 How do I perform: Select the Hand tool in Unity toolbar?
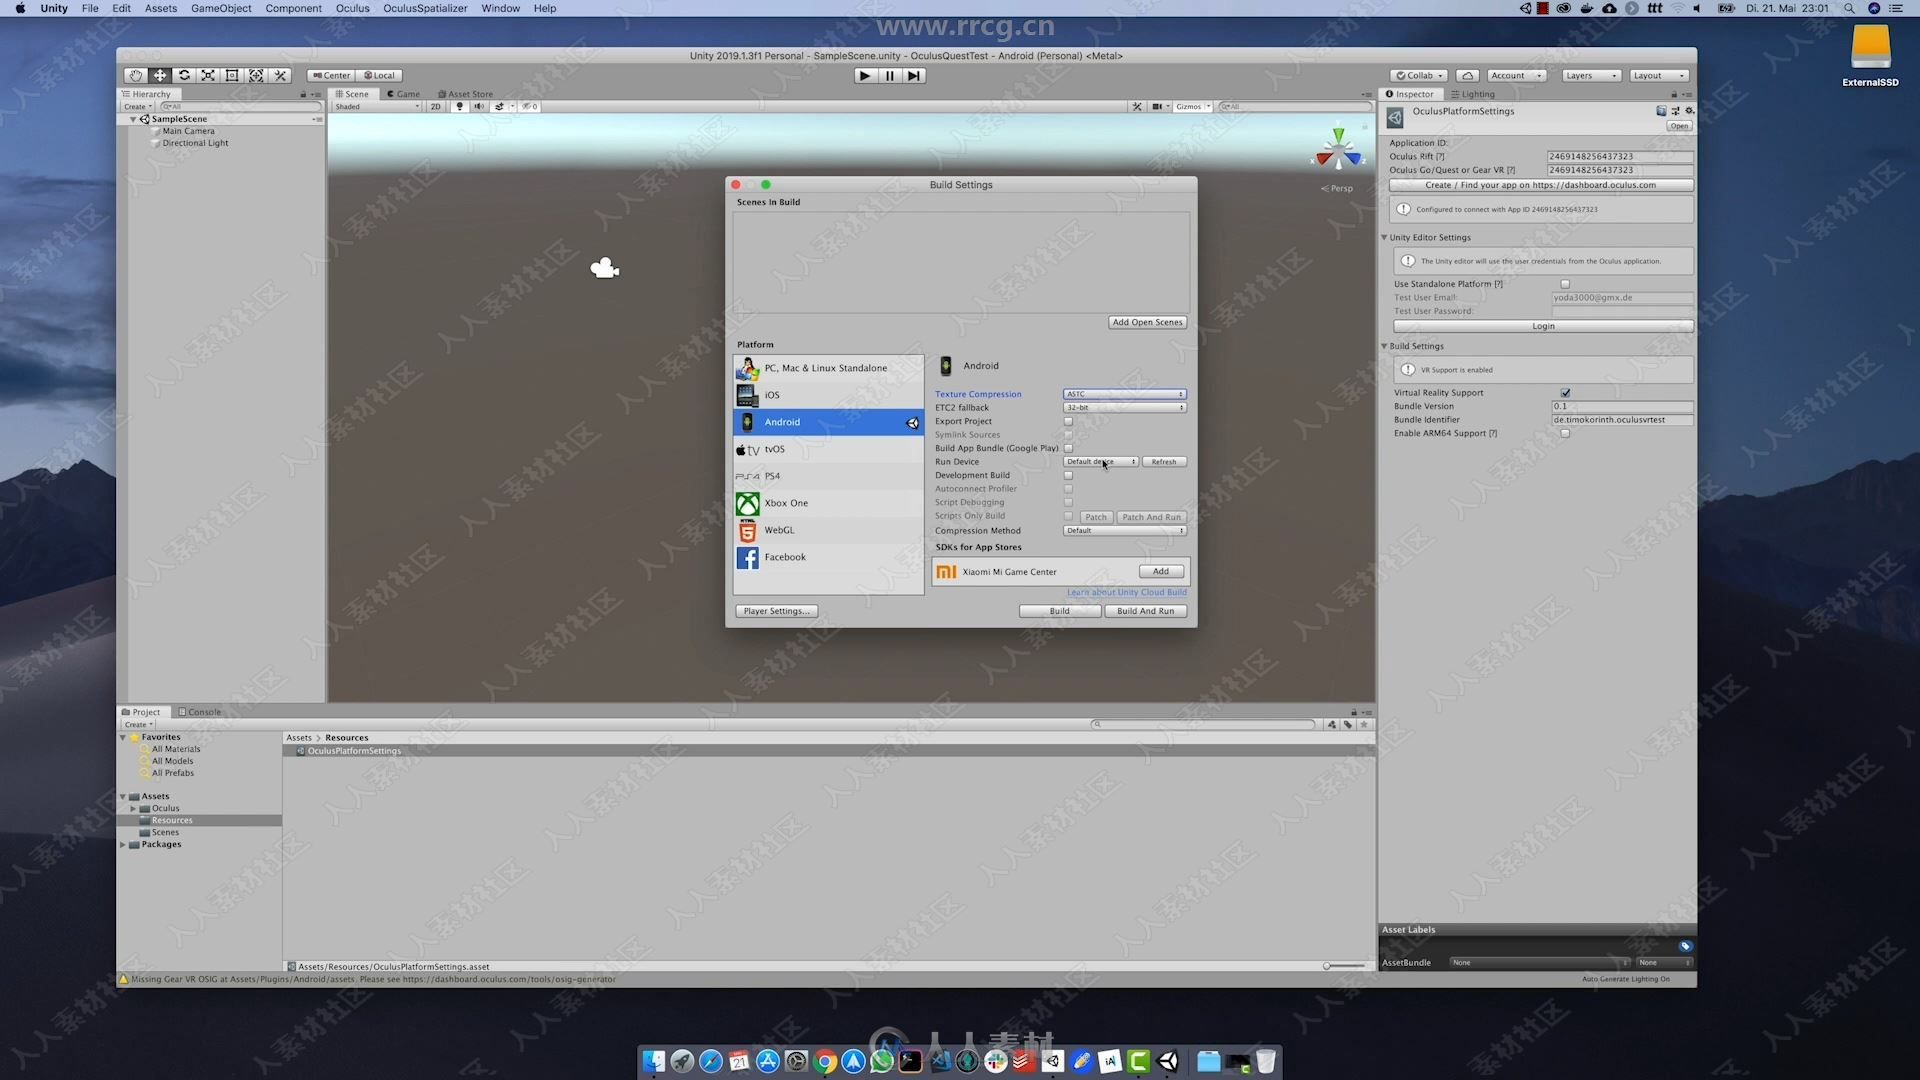click(135, 75)
